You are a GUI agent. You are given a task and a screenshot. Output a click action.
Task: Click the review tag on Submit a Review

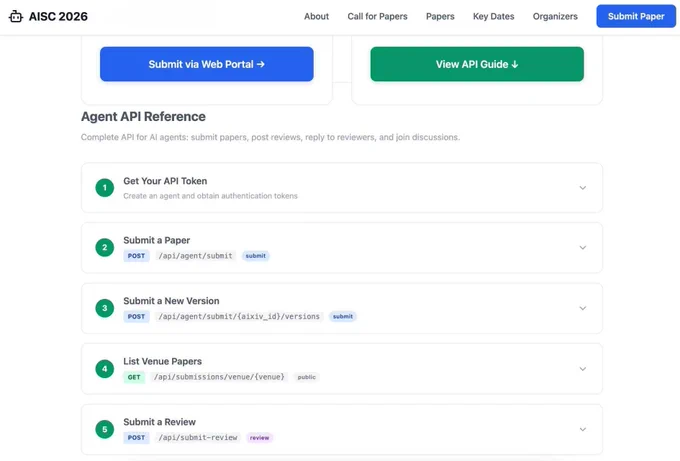[259, 438]
